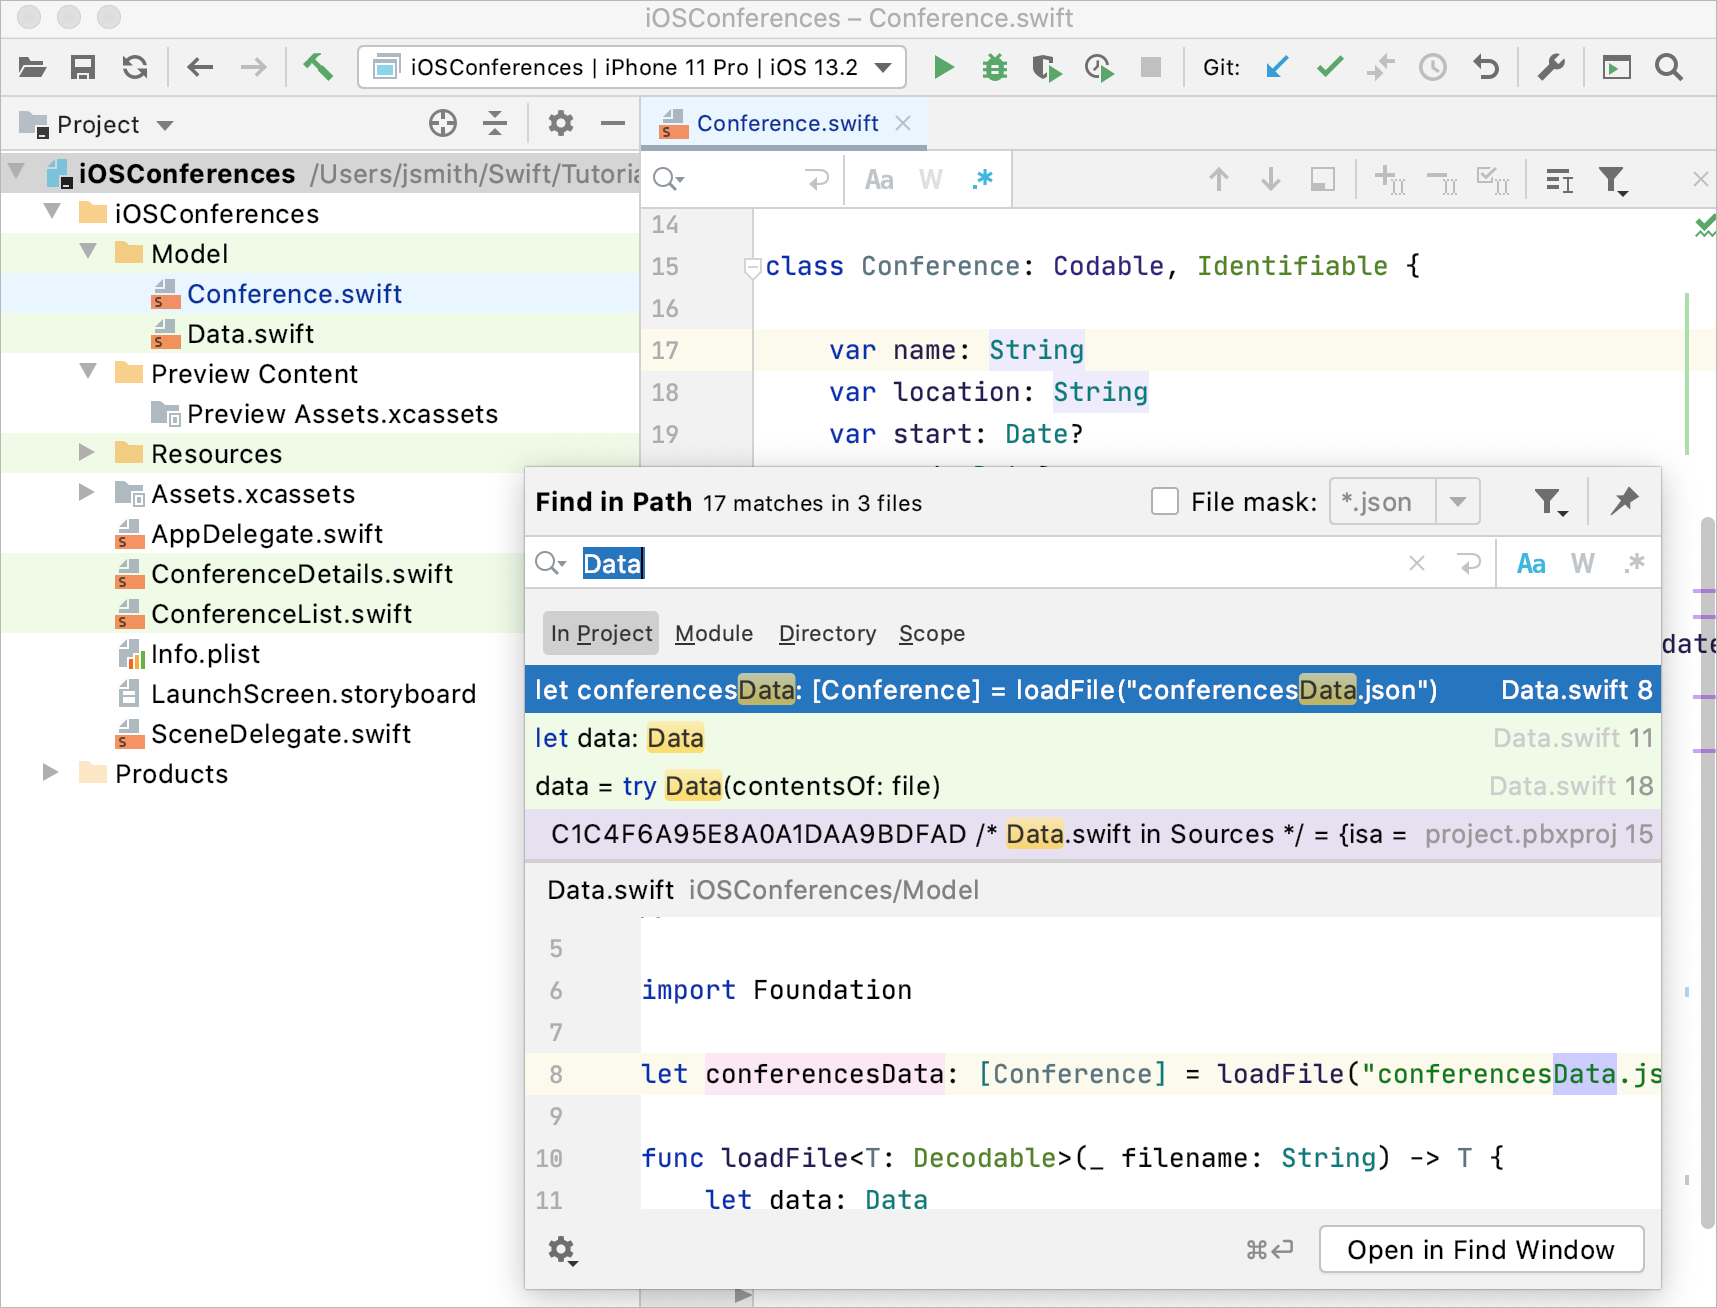Image resolution: width=1717 pixels, height=1308 pixels.
Task: Run the app with green play icon
Action: (943, 67)
